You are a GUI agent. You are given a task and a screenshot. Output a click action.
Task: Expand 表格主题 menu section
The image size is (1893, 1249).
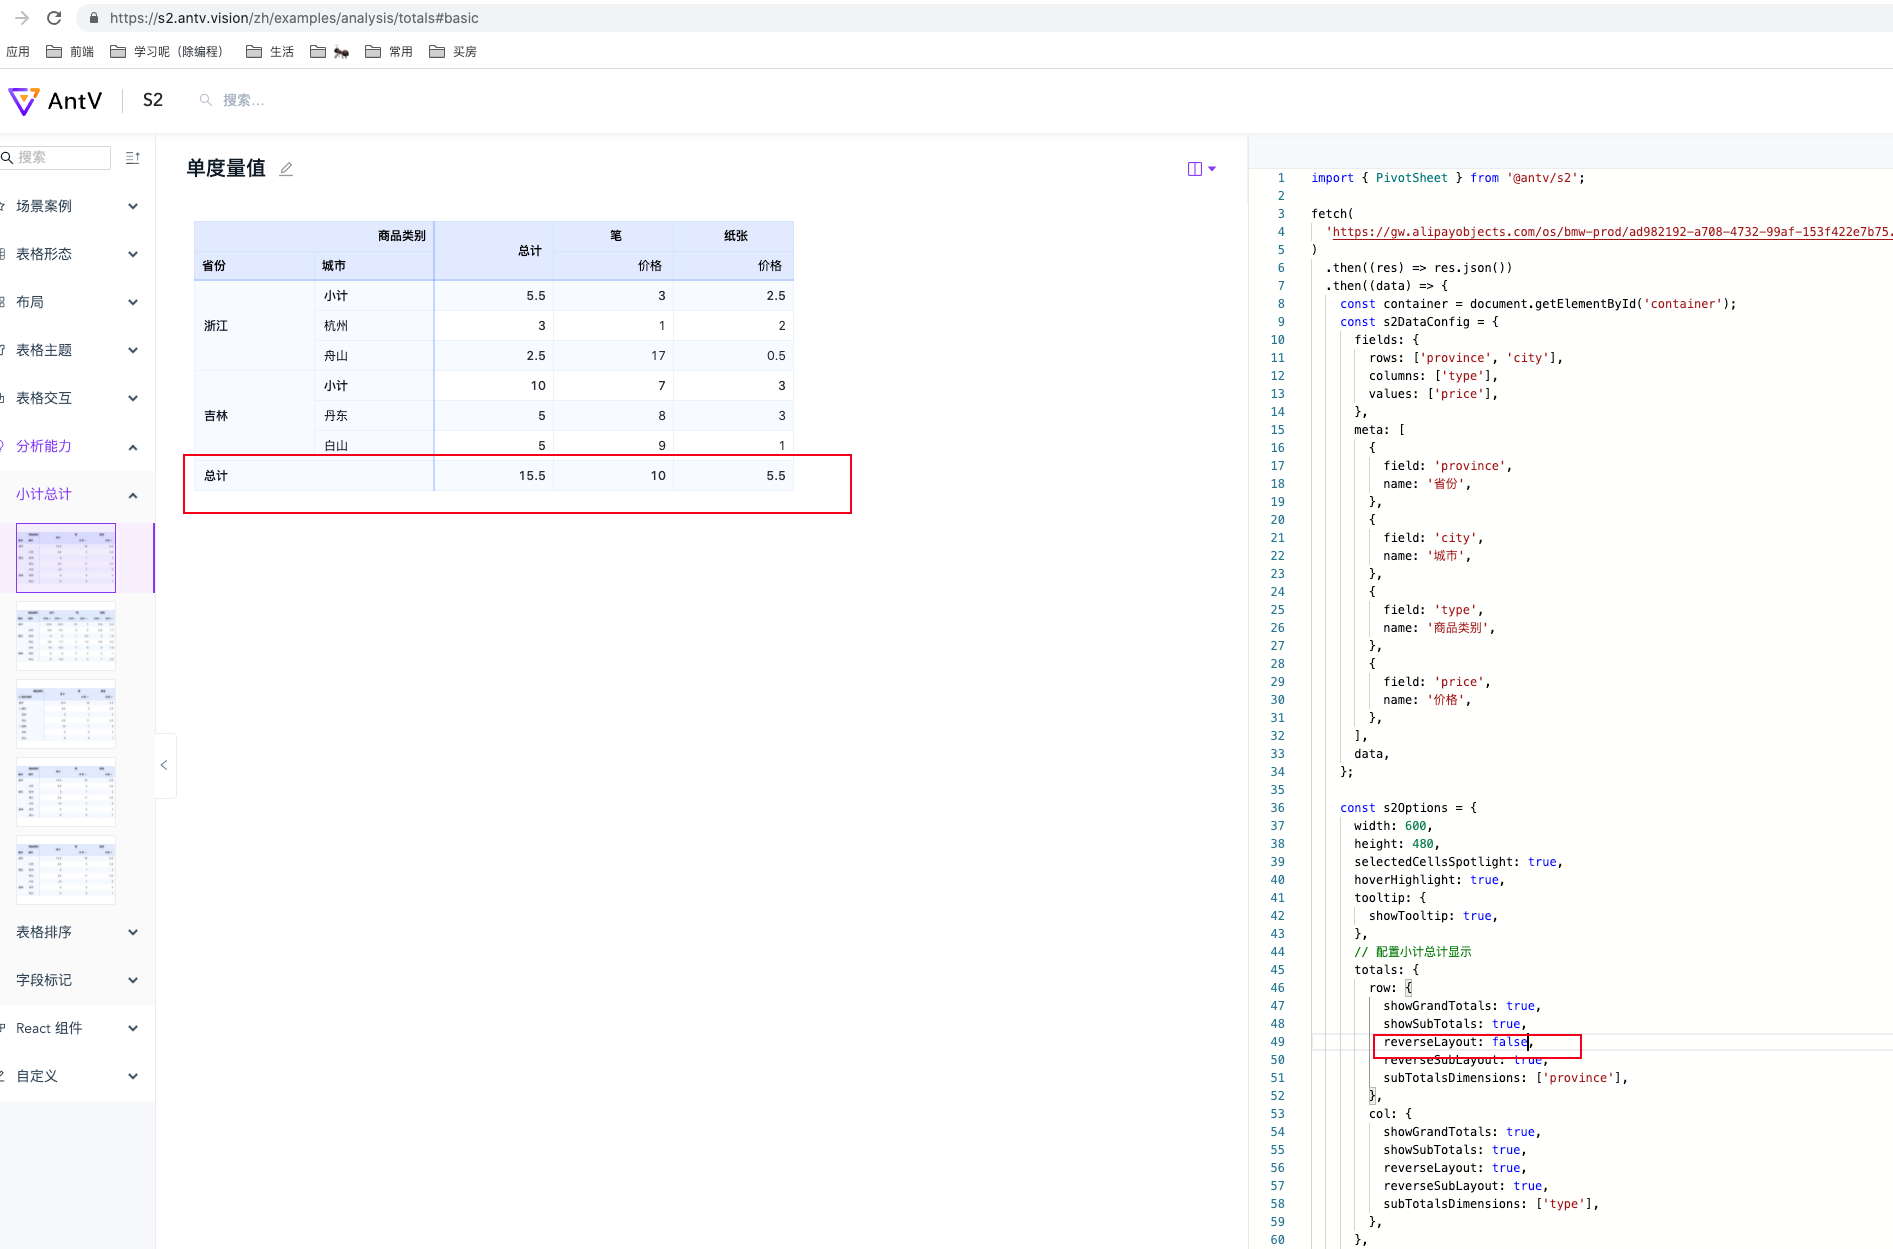tap(77, 350)
